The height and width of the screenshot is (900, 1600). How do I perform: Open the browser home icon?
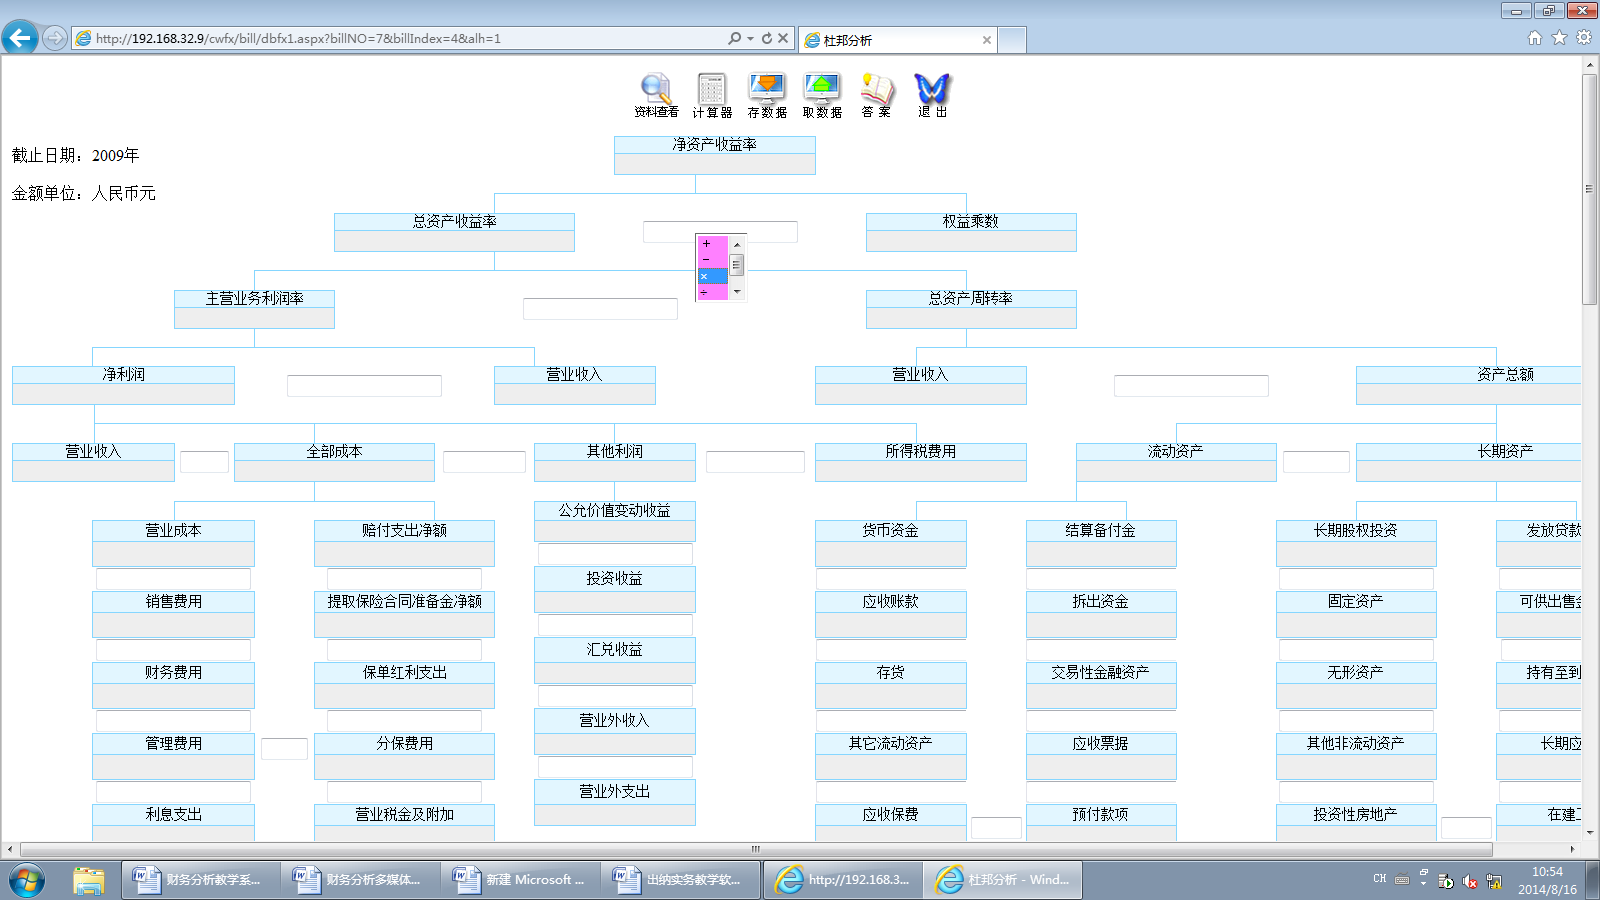(x=1535, y=38)
